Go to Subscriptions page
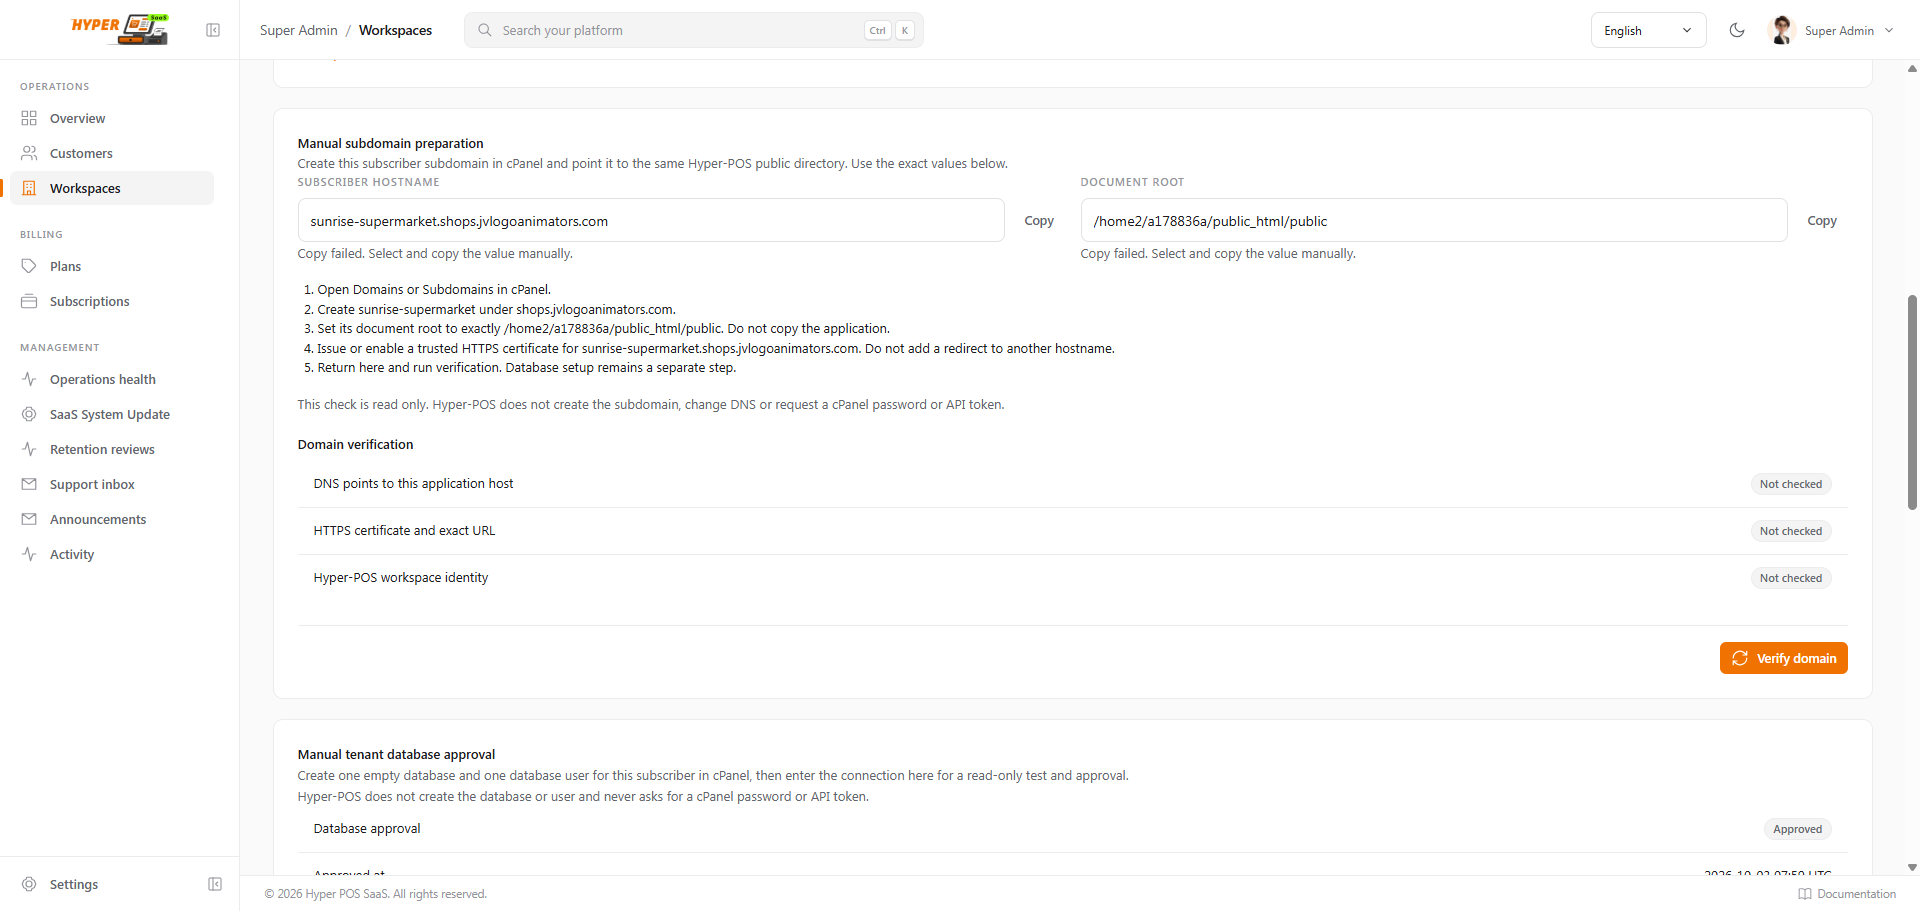Image resolution: width=1920 pixels, height=911 pixels. click(x=112, y=301)
